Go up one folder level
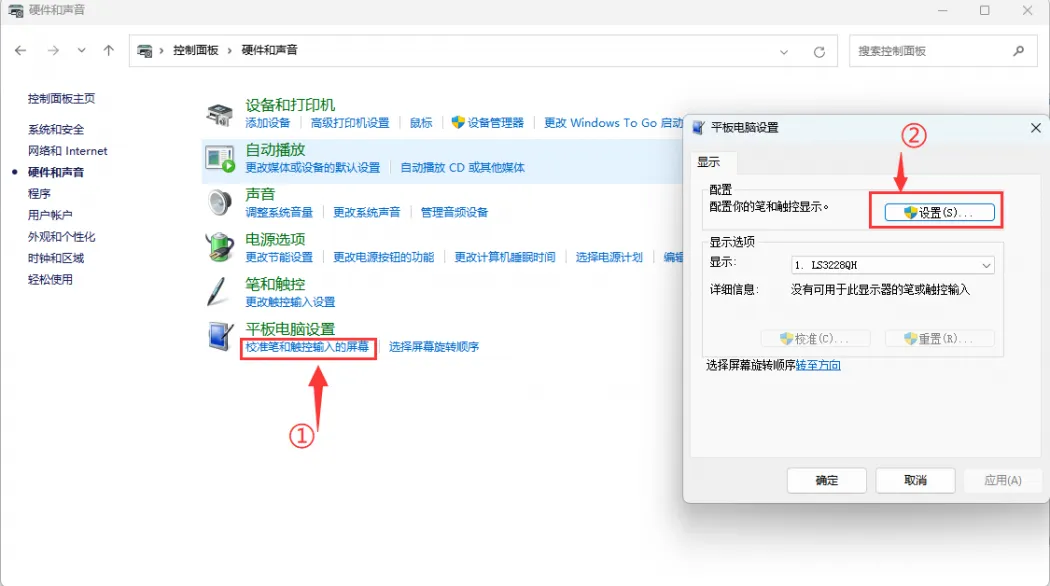The width and height of the screenshot is (1050, 586). pyautogui.click(x=109, y=50)
